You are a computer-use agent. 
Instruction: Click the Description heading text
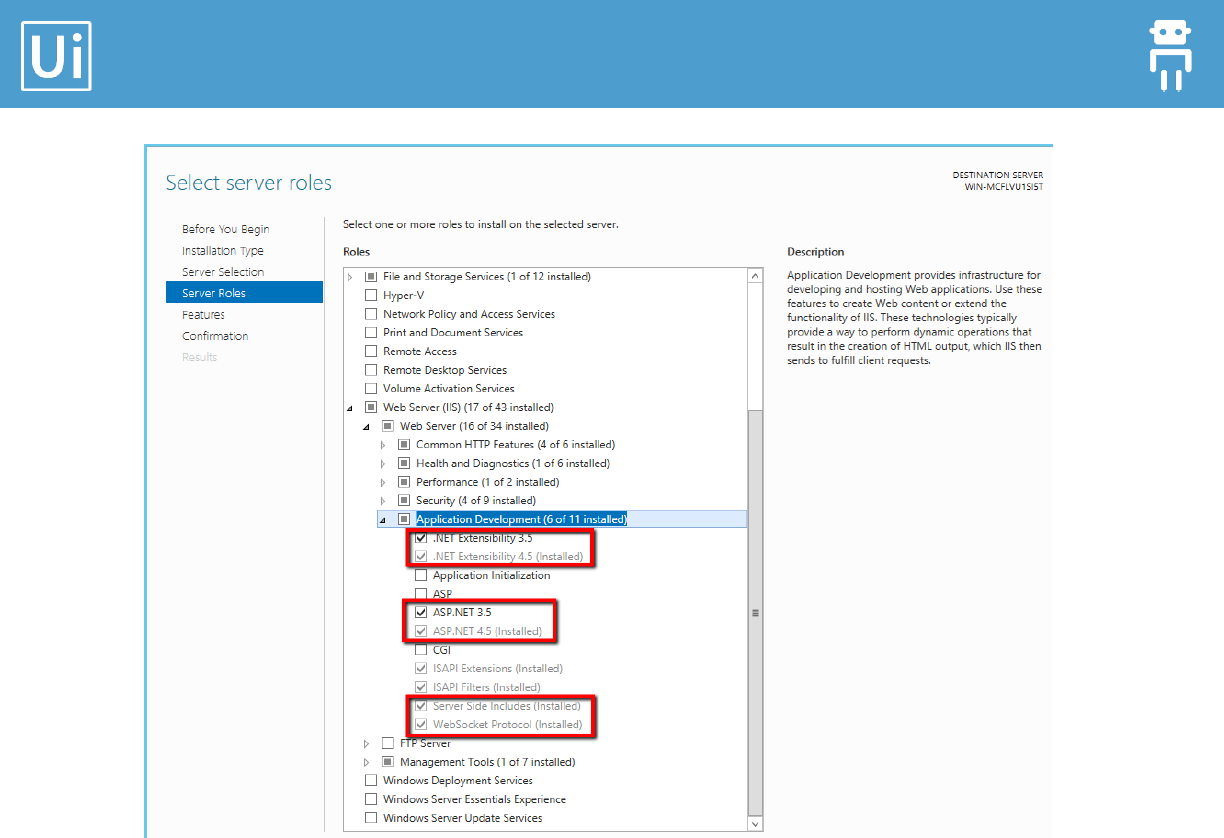coord(816,252)
